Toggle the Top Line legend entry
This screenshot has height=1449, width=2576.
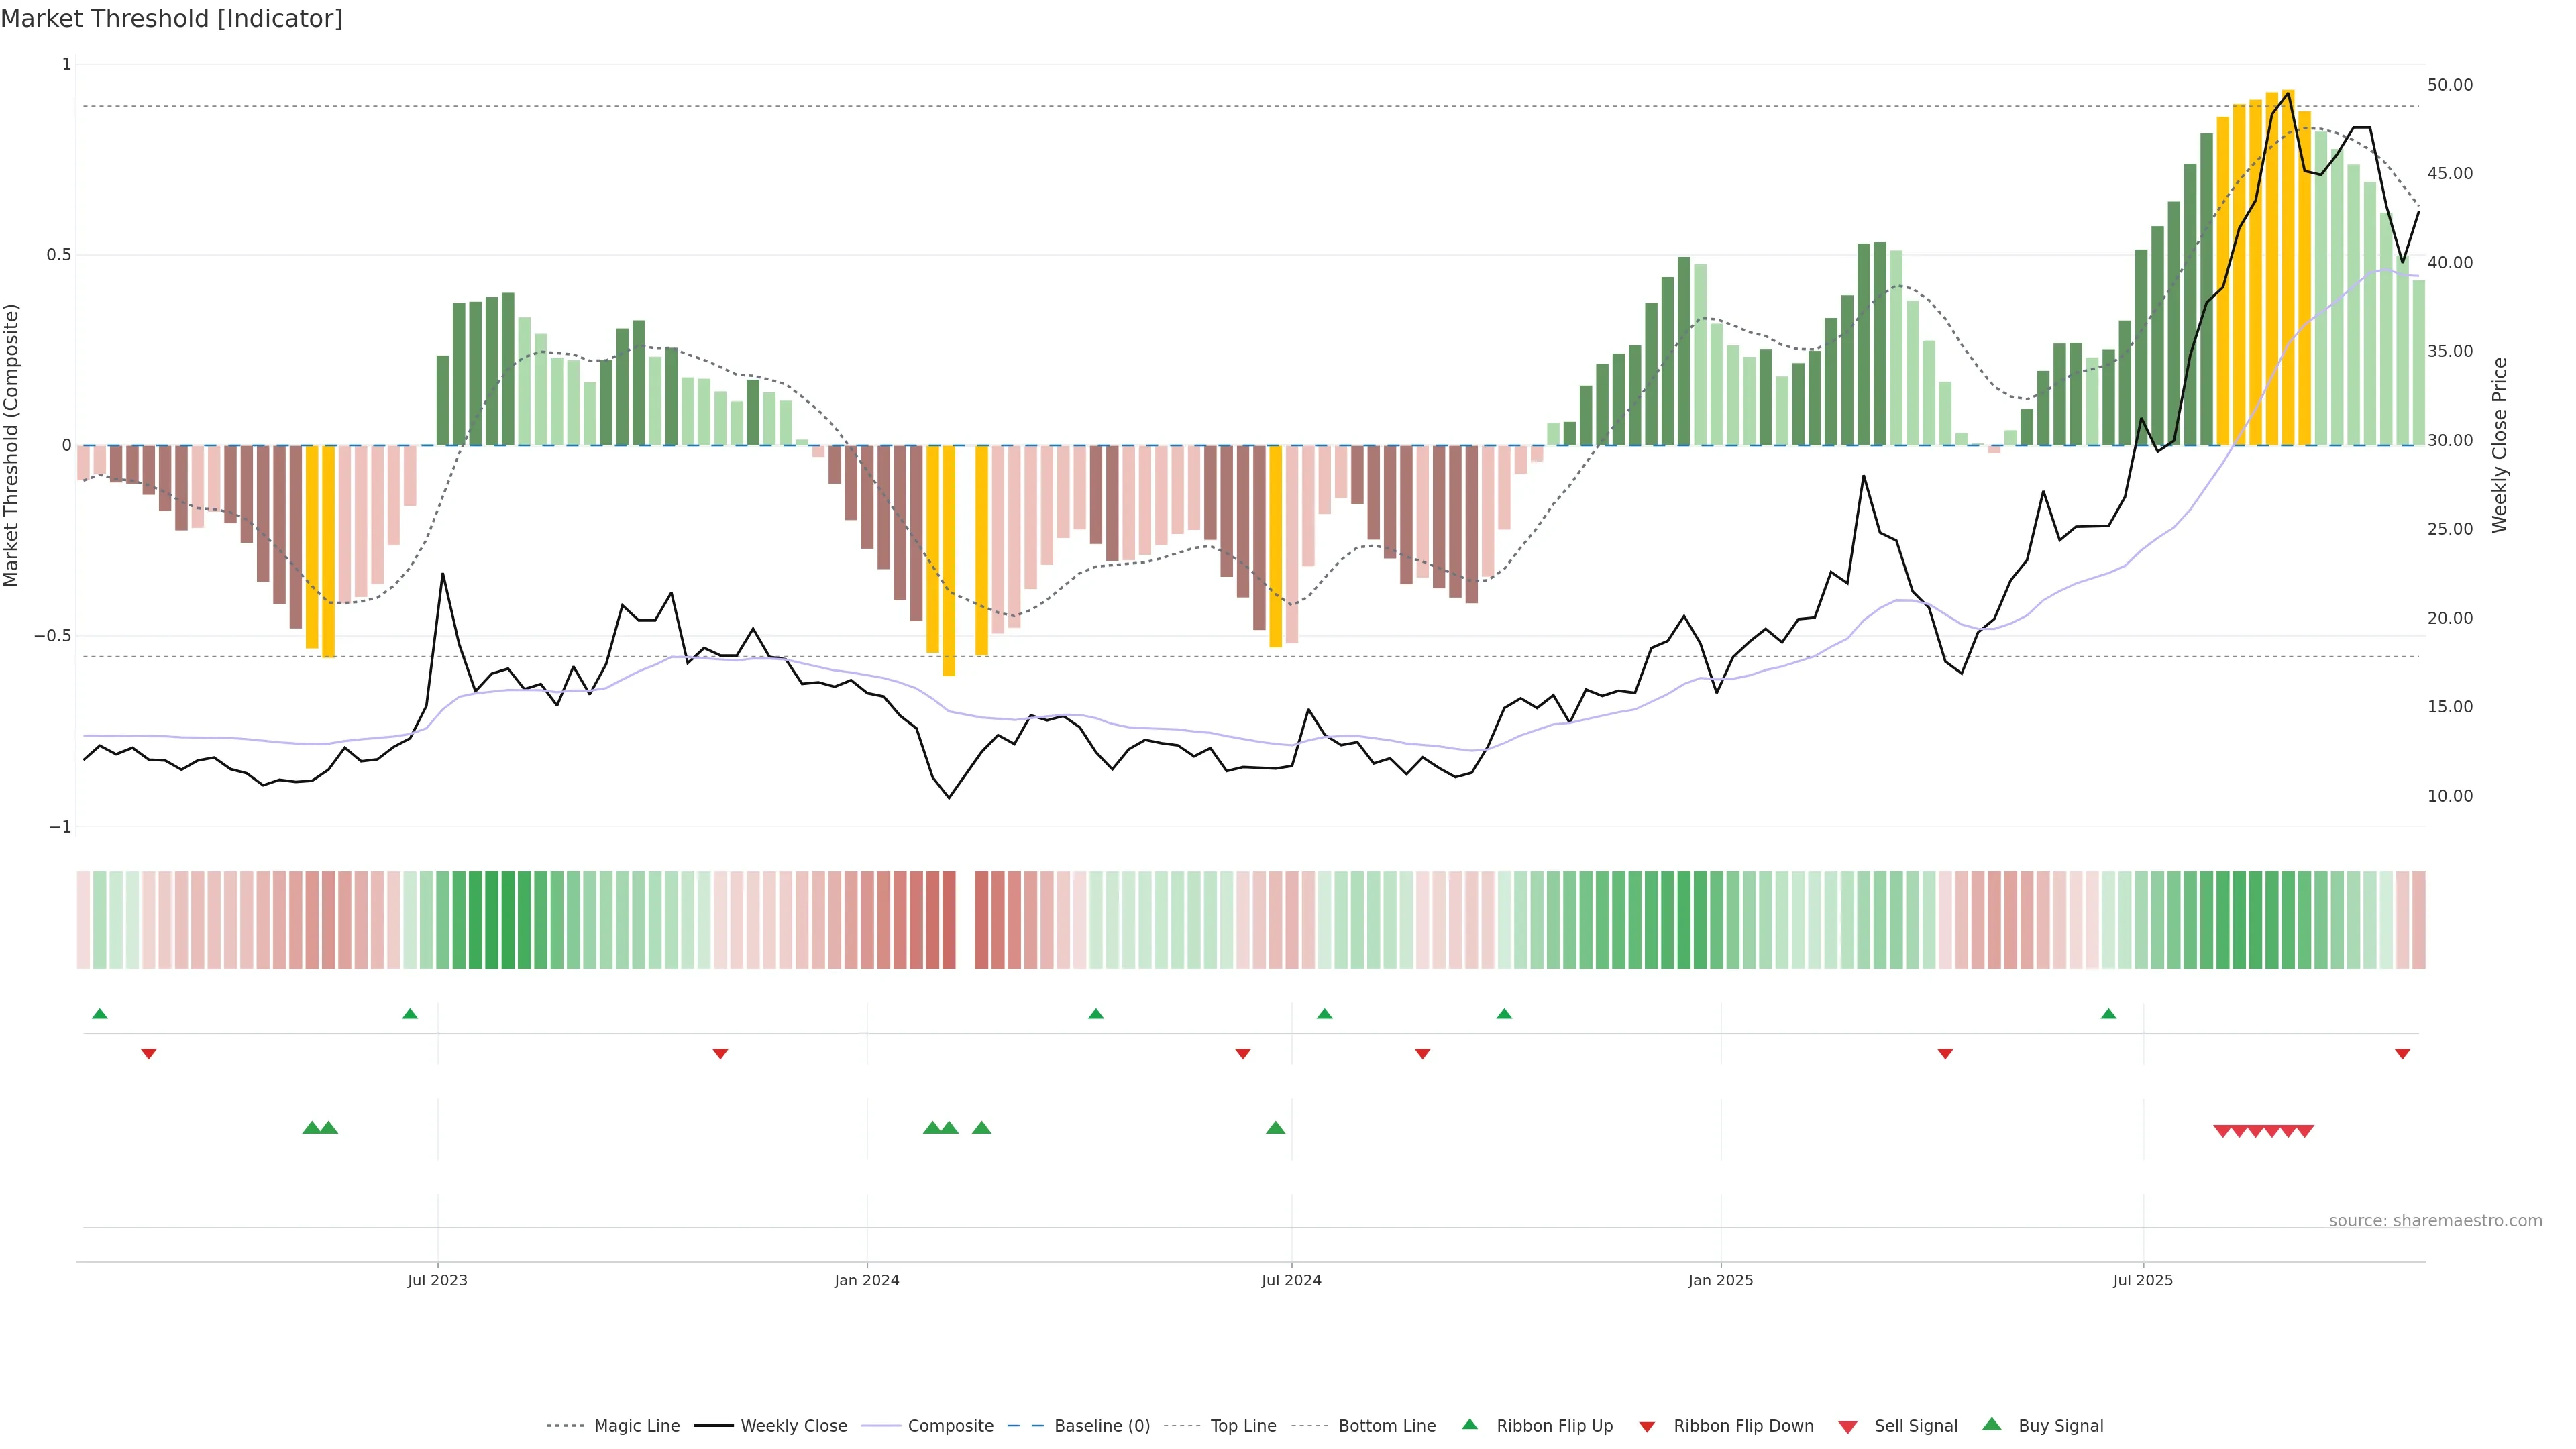pyautogui.click(x=1243, y=1426)
